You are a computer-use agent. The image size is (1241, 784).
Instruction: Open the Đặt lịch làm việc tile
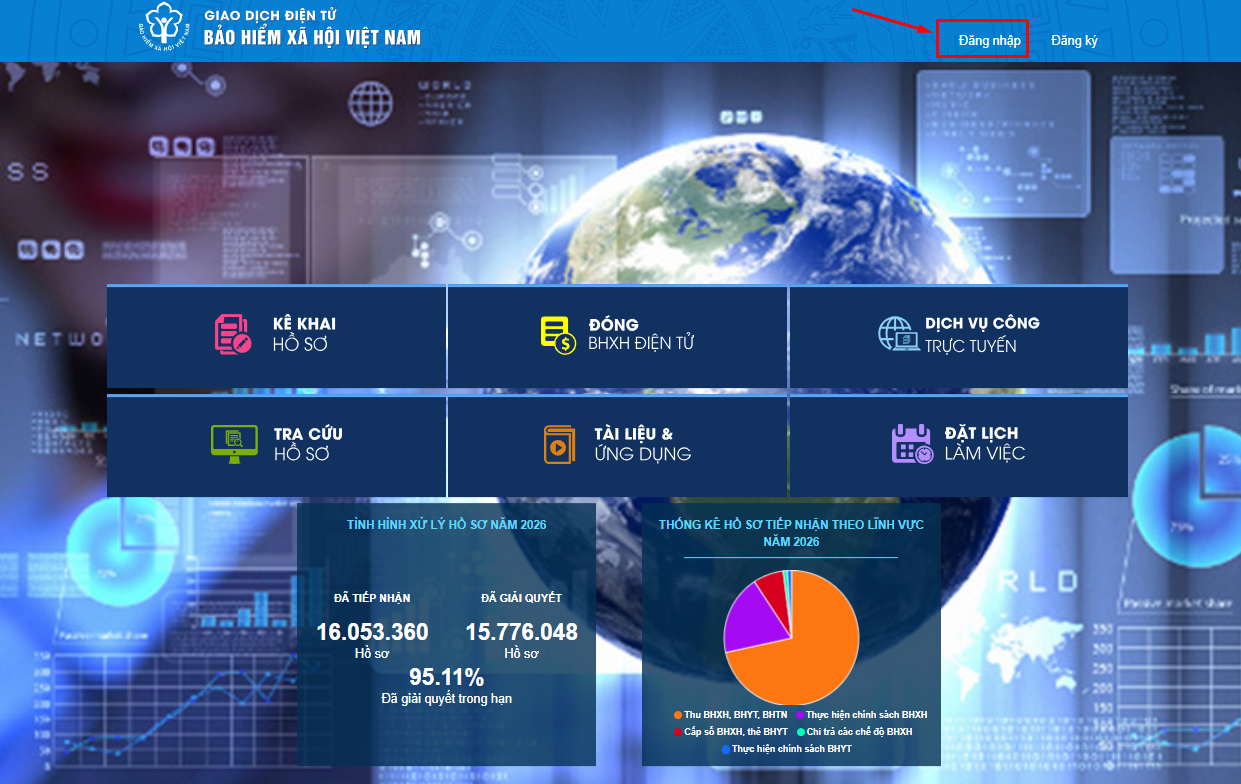click(959, 446)
